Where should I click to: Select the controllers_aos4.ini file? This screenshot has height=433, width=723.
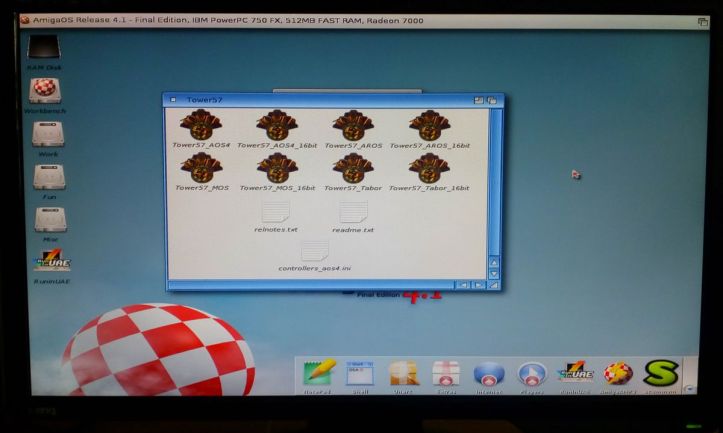click(314, 252)
